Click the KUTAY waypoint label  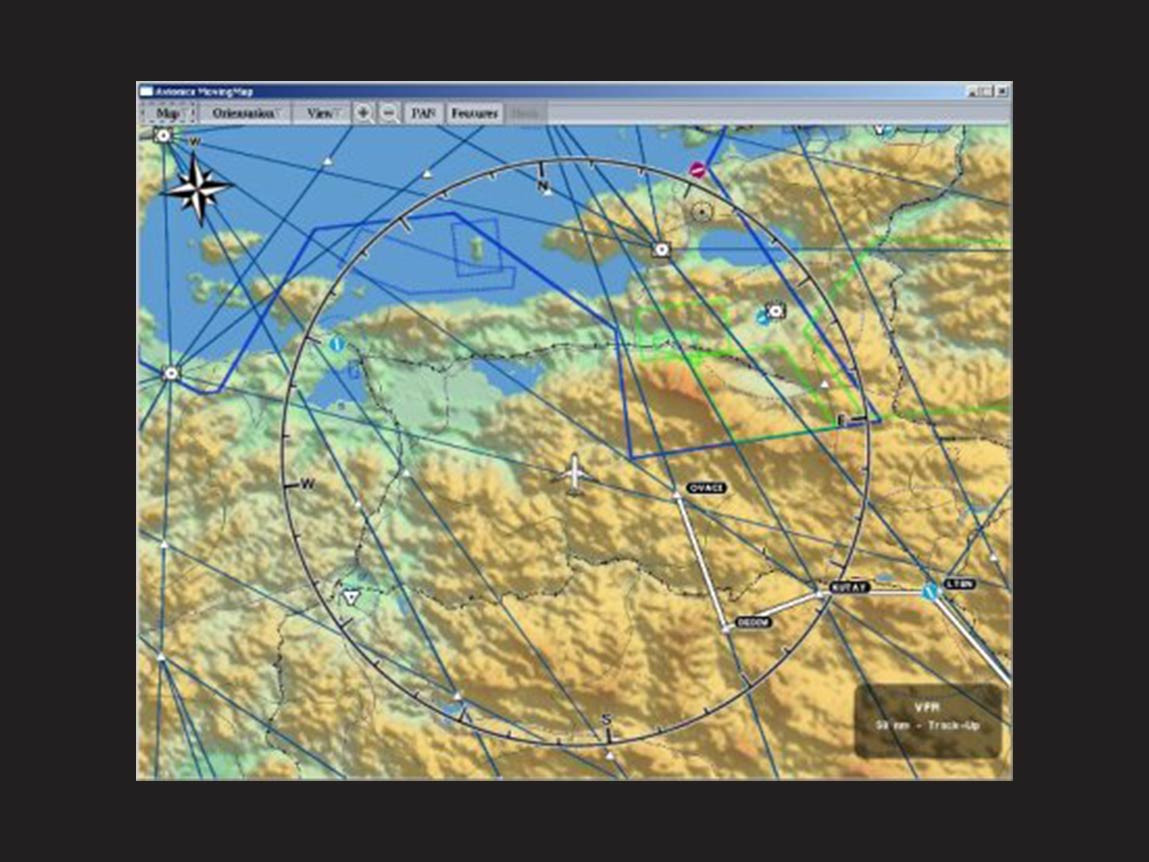click(849, 587)
